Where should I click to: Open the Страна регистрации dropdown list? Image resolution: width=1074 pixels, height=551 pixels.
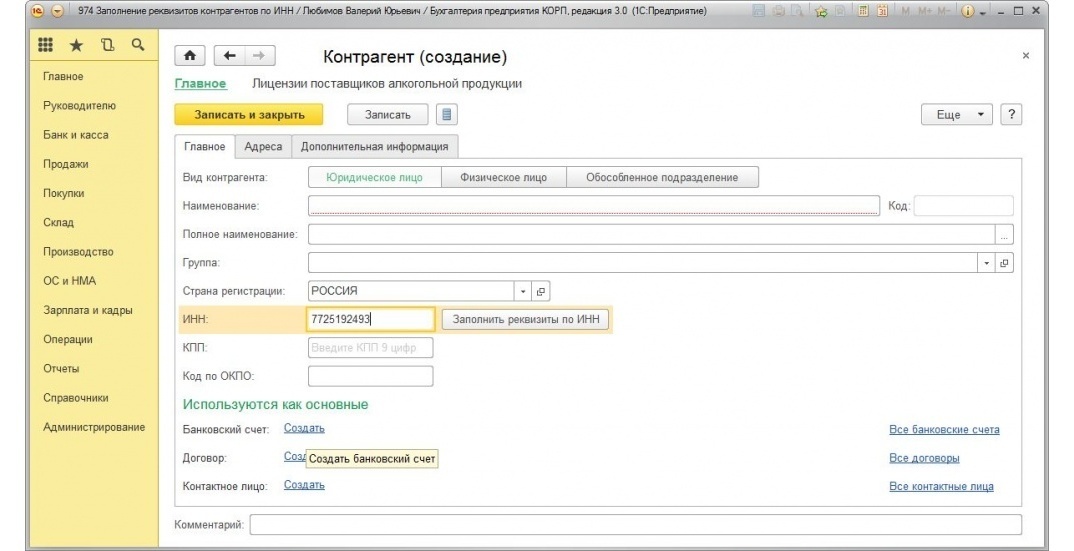coord(523,291)
